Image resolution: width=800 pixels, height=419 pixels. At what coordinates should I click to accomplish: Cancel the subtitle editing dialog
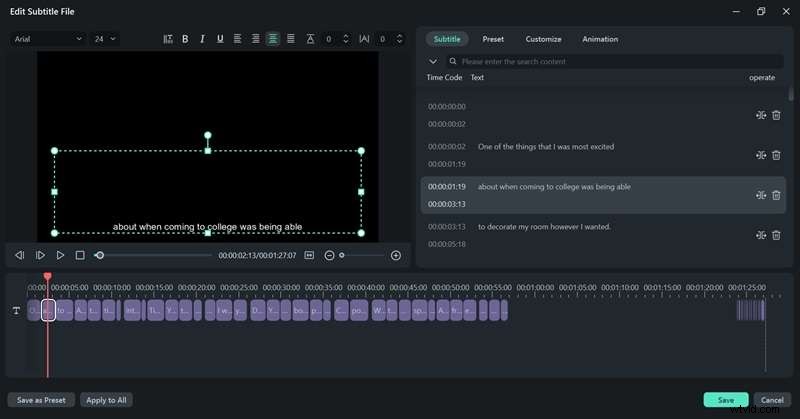[772, 400]
